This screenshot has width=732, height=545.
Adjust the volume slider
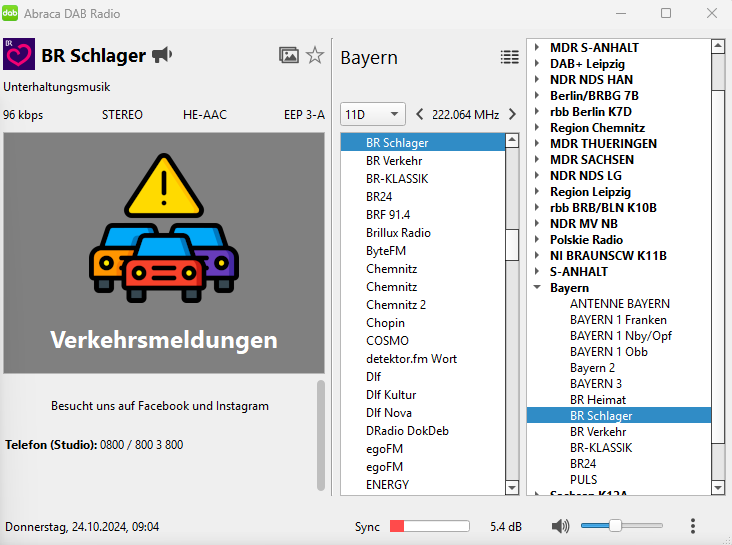pyautogui.click(x=615, y=526)
